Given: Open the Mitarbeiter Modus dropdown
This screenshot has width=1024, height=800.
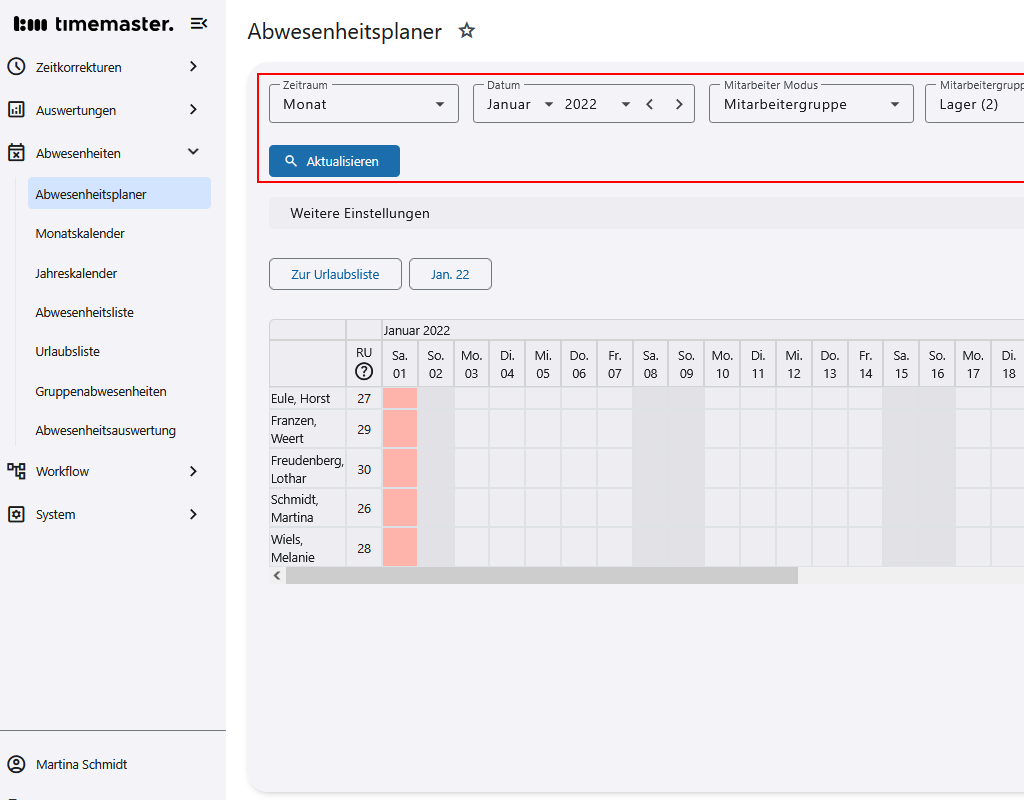Looking at the screenshot, I should tap(811, 104).
